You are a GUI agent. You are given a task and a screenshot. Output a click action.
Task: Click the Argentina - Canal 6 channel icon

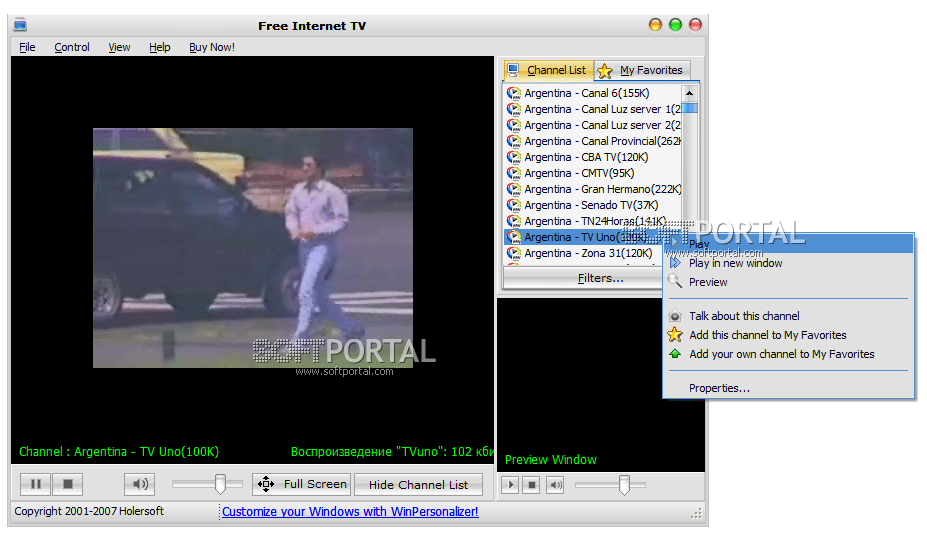[513, 93]
